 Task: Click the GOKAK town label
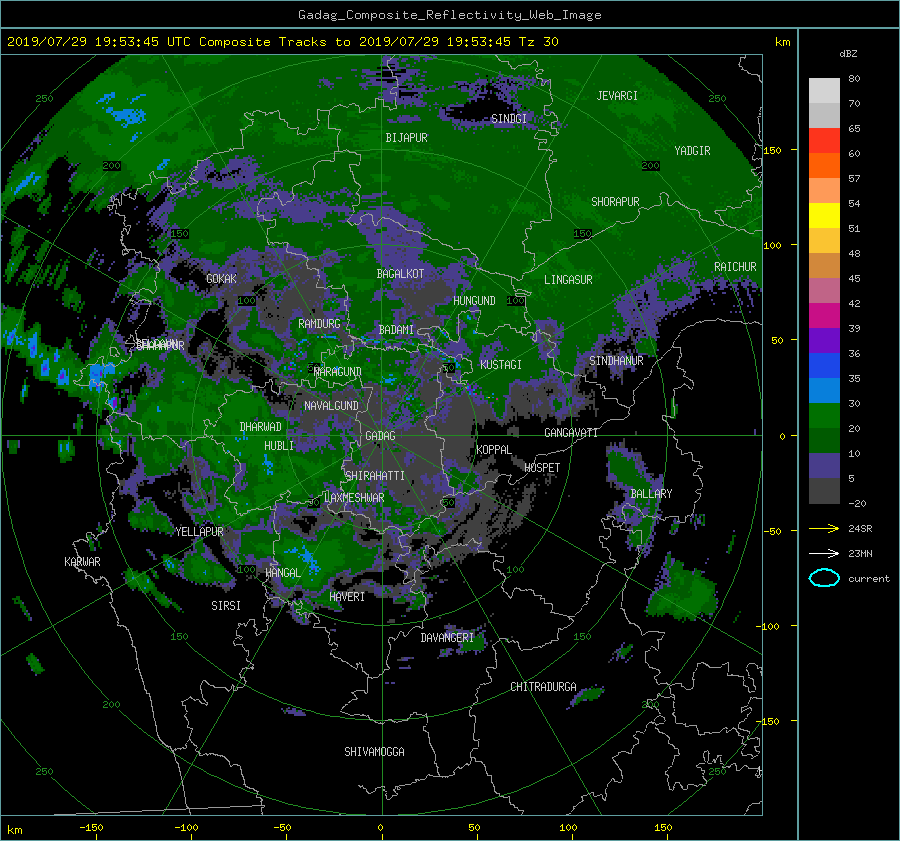coord(221,279)
